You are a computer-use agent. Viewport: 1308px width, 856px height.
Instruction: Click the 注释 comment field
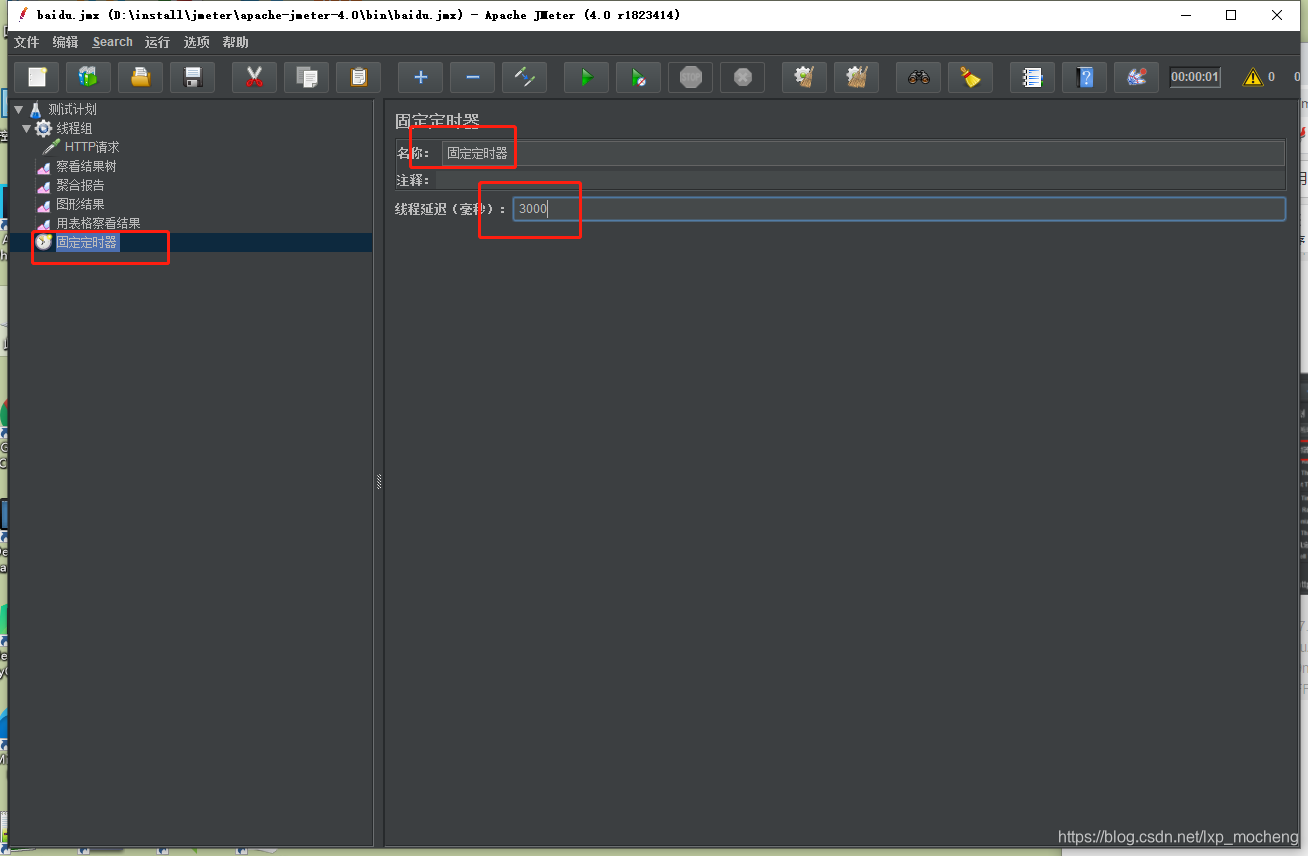860,180
